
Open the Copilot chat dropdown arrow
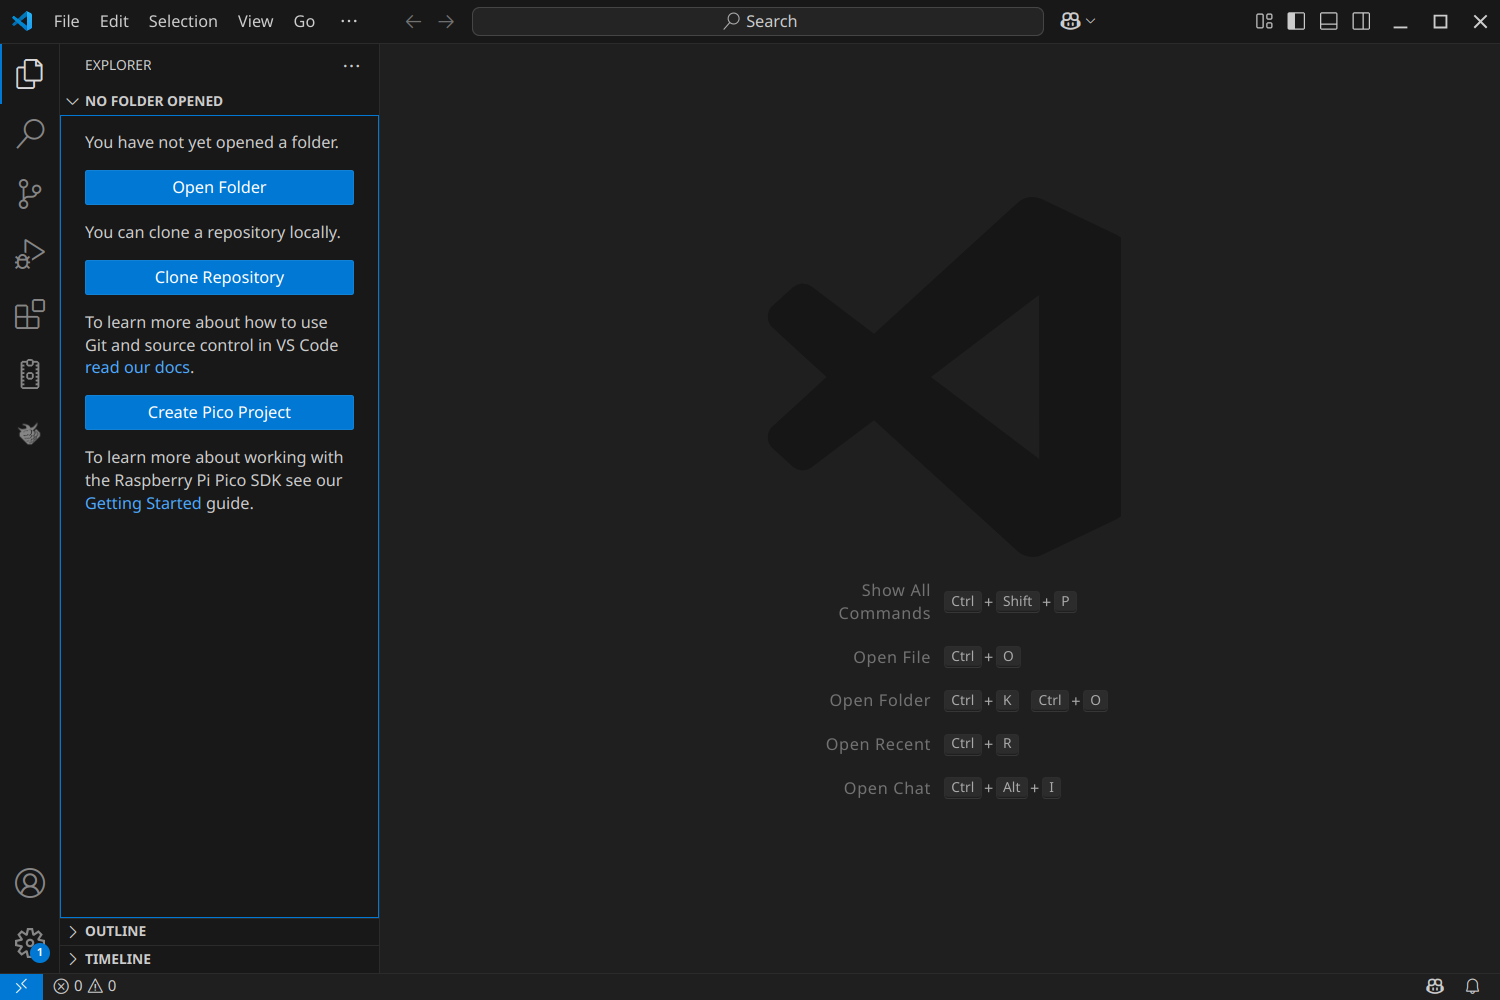click(1091, 21)
